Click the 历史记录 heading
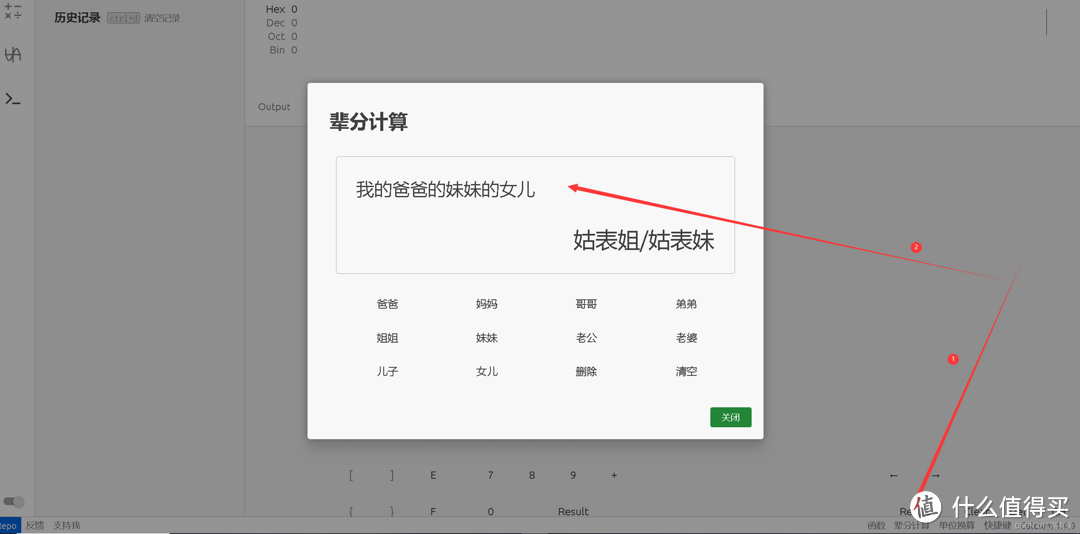The width and height of the screenshot is (1080, 534). coord(77,18)
